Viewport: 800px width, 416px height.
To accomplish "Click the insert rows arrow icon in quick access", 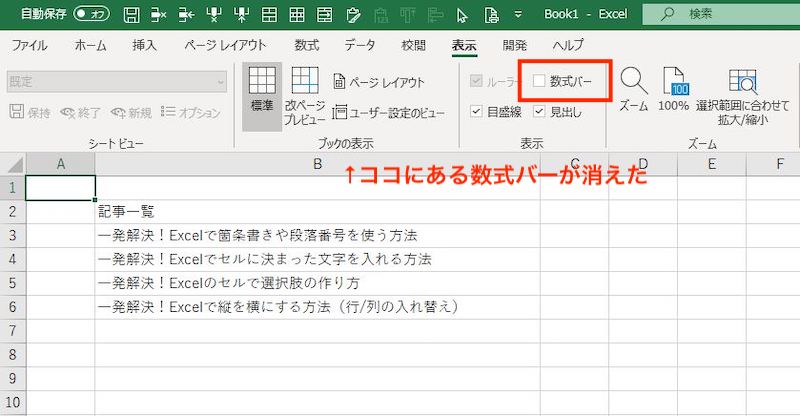I will point(186,15).
